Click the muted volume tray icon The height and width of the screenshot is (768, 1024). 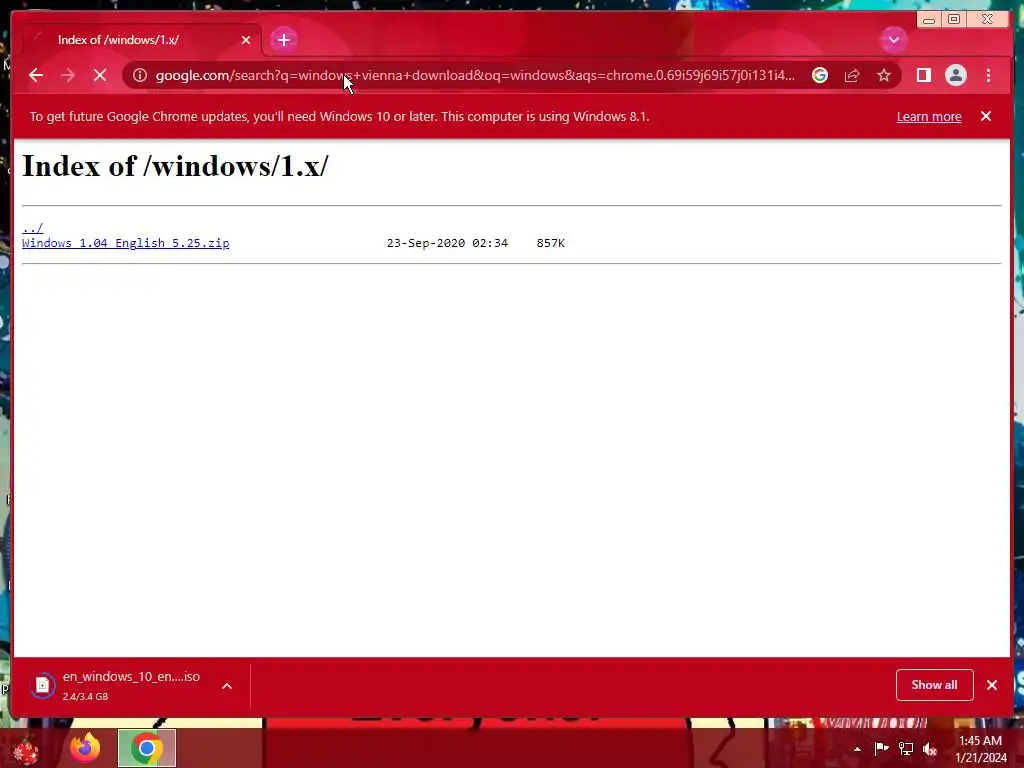click(930, 748)
